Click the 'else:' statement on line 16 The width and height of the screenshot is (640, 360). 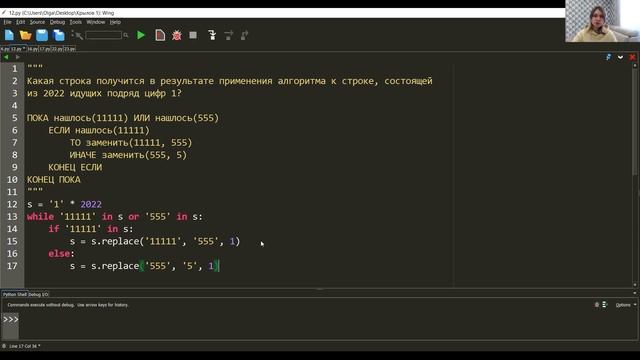coord(62,254)
